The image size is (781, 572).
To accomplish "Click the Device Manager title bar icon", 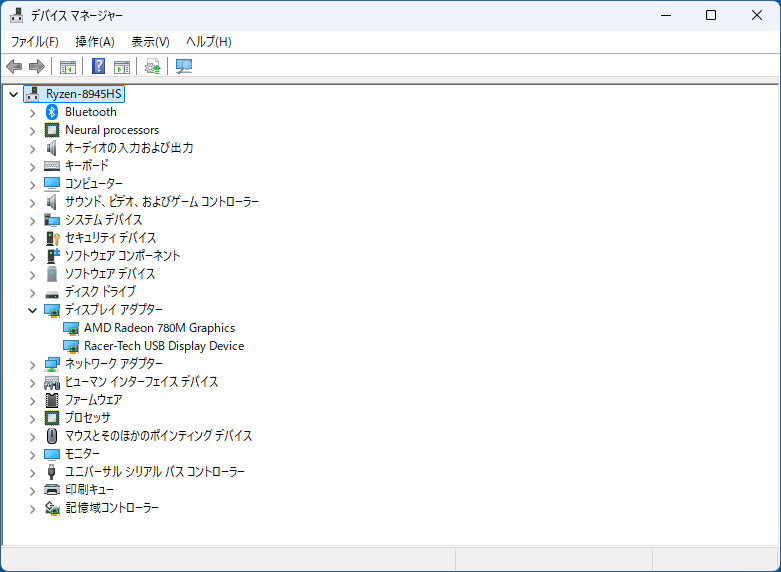I will tap(16, 15).
